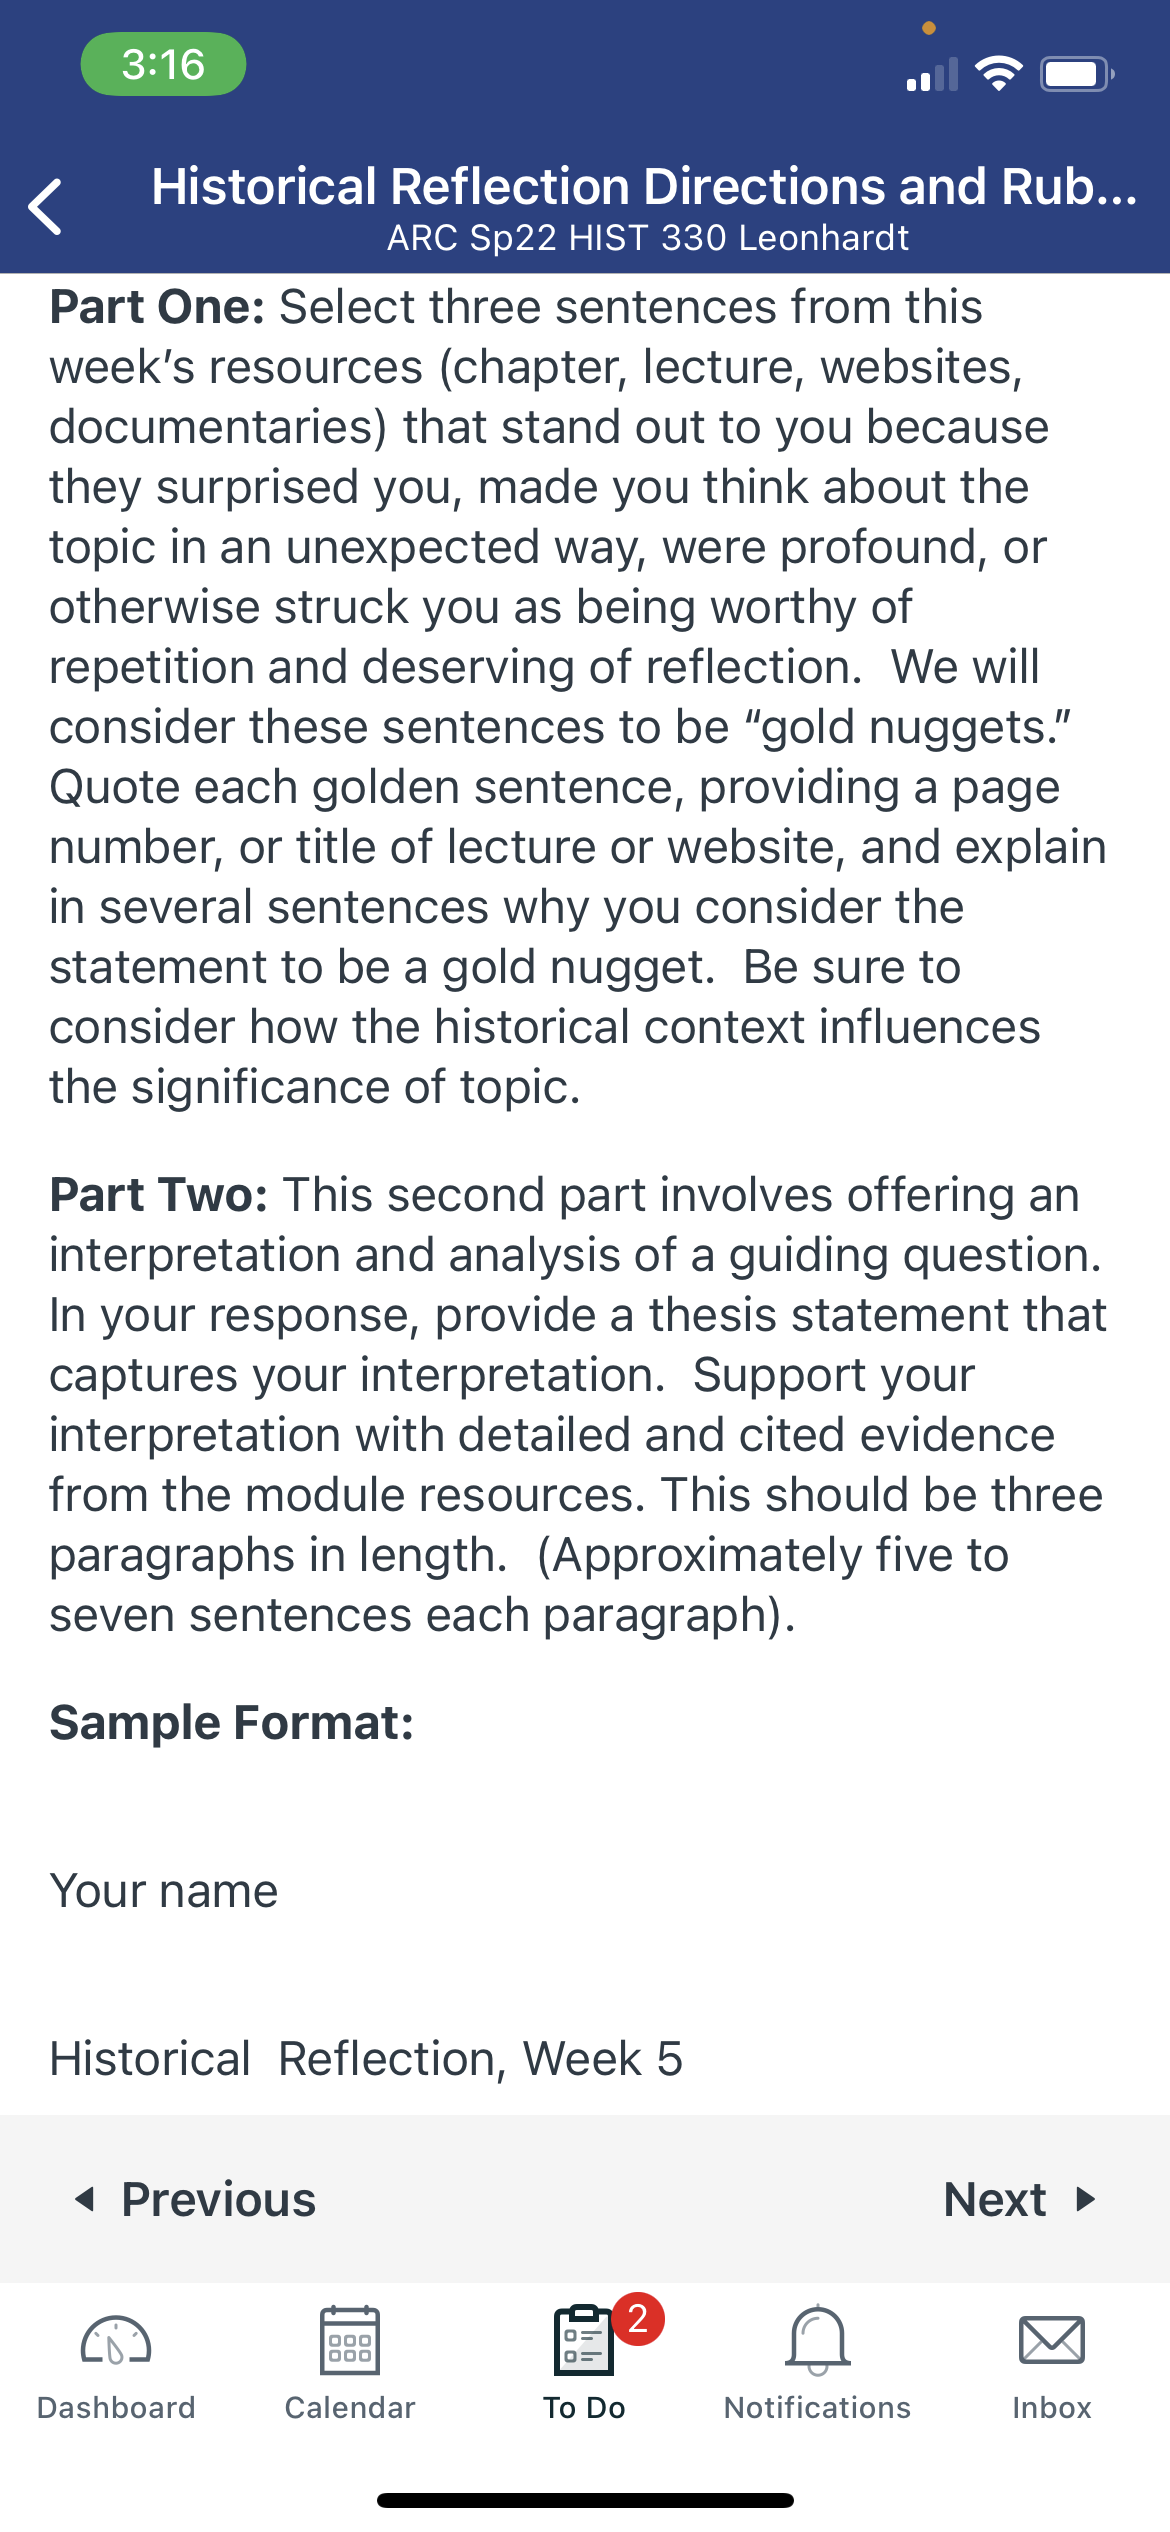Tap the Wi-Fi status icon
The height and width of the screenshot is (2532, 1170).
[x=998, y=74]
